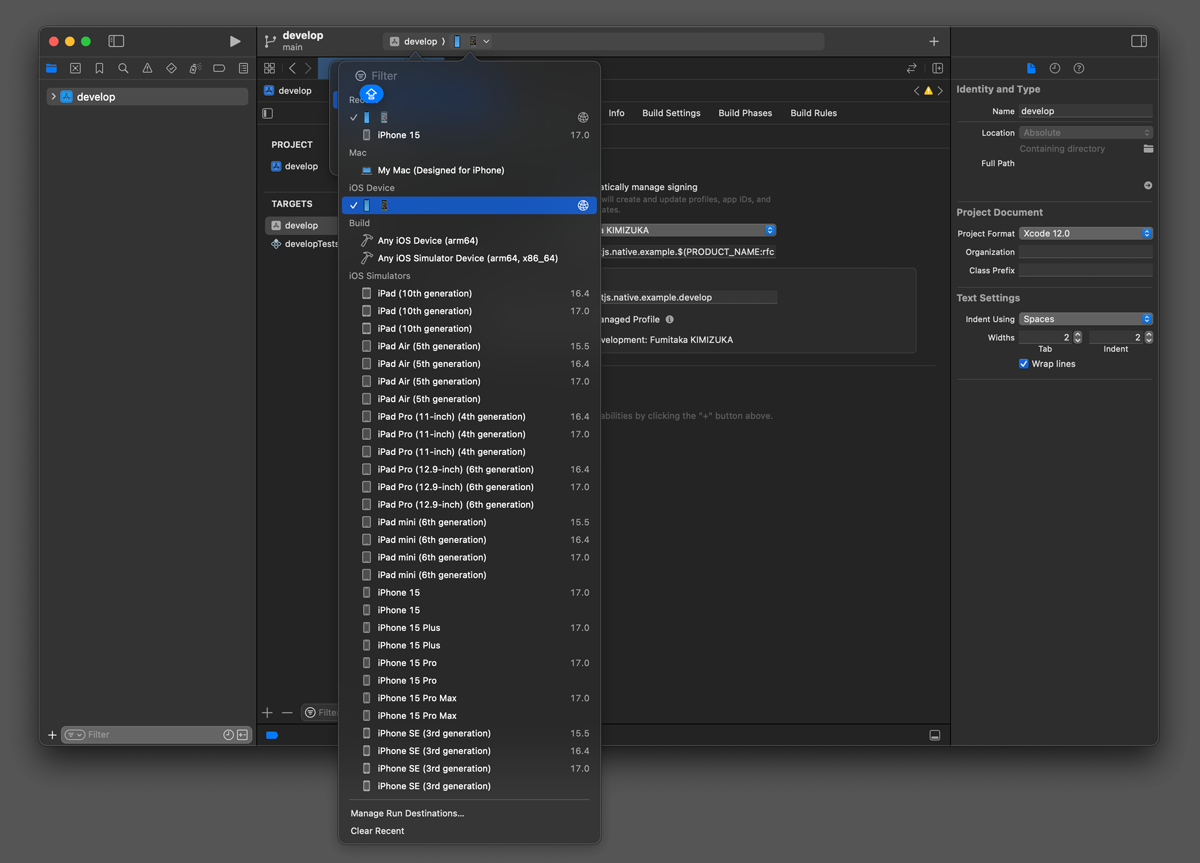Choose containing directory with the folder icon
Image resolution: width=1200 pixels, height=863 pixels.
(x=1148, y=149)
